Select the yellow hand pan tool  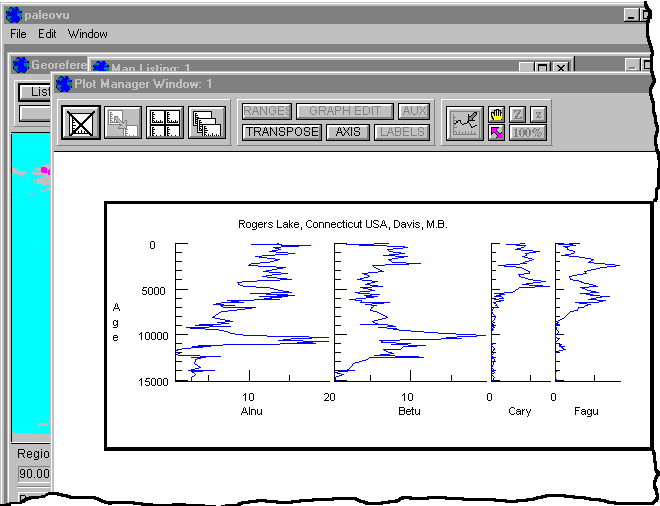496,114
